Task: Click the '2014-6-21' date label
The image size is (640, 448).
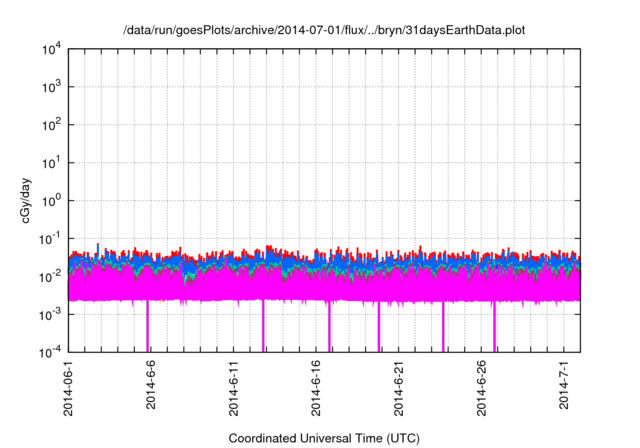Action: [399, 388]
